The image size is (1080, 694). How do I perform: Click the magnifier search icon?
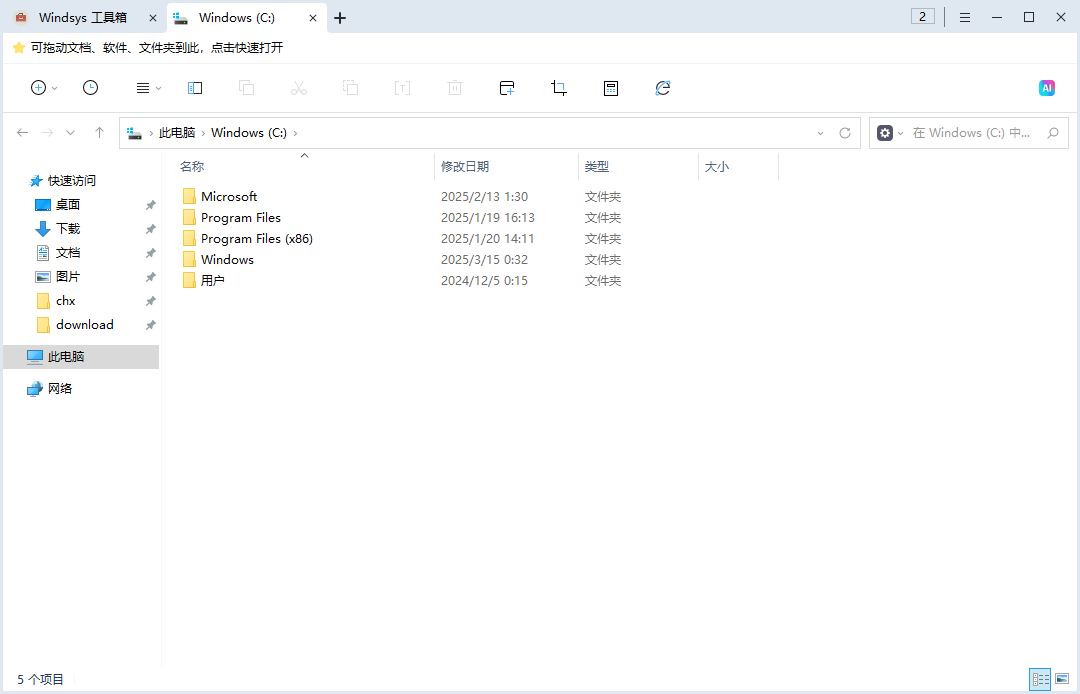pos(1052,133)
